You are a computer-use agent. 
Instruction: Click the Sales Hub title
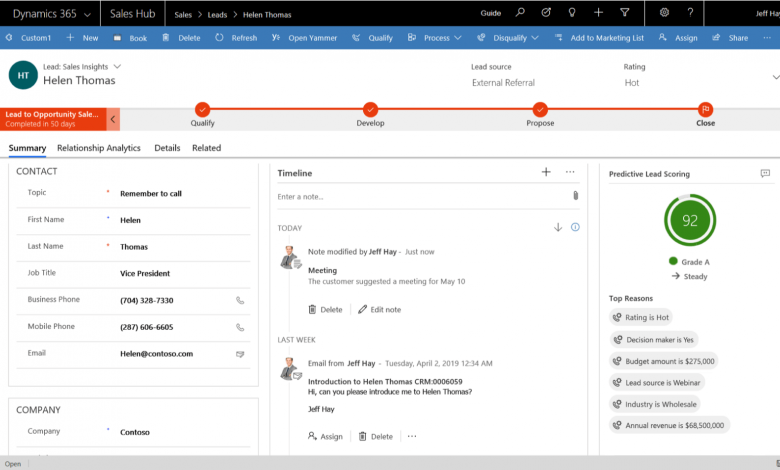tap(132, 14)
